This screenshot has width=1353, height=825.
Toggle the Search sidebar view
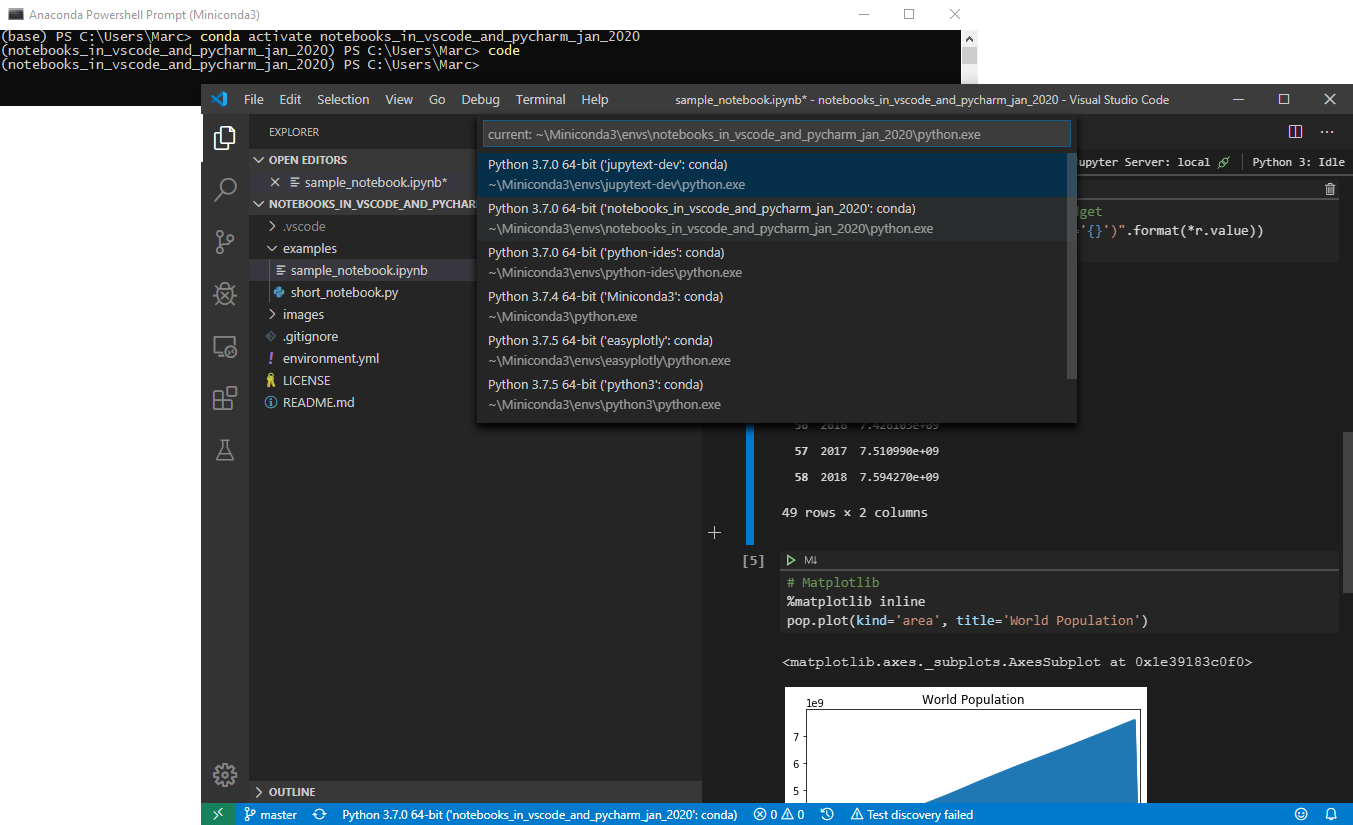pos(224,190)
